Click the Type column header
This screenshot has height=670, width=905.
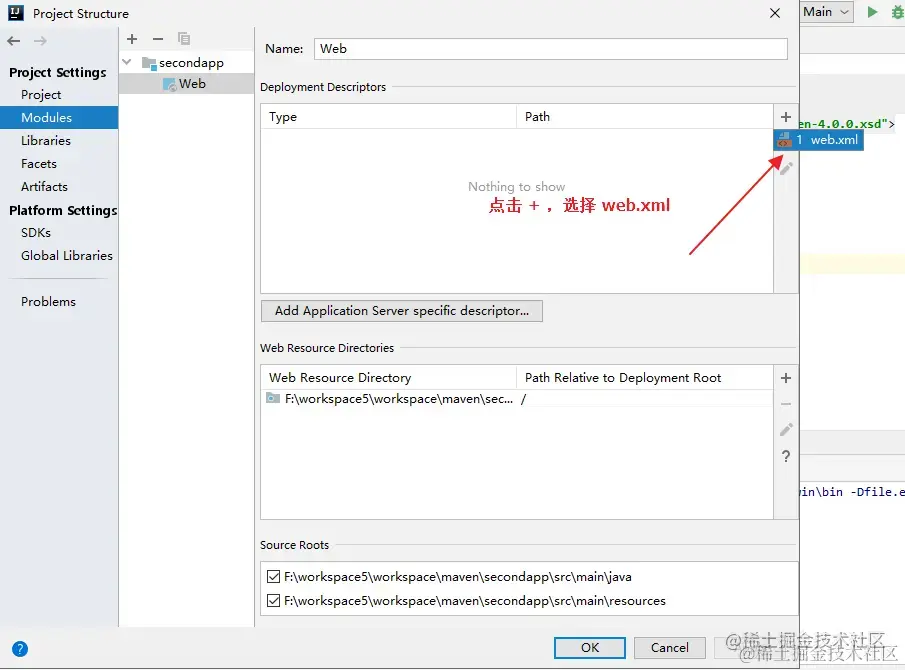[x=388, y=117]
